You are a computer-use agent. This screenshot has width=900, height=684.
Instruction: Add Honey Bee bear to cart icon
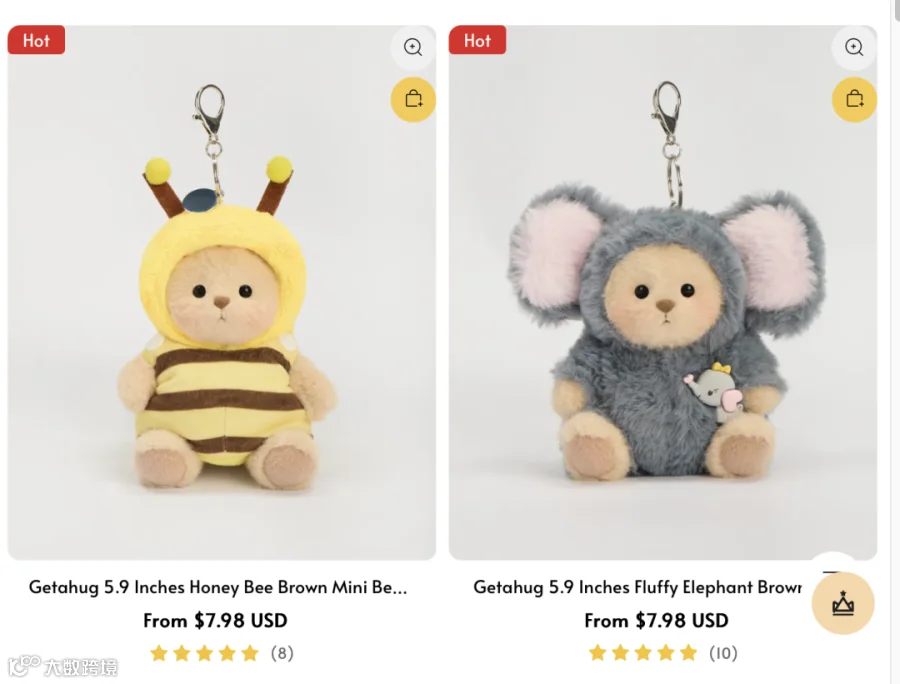tap(413, 99)
